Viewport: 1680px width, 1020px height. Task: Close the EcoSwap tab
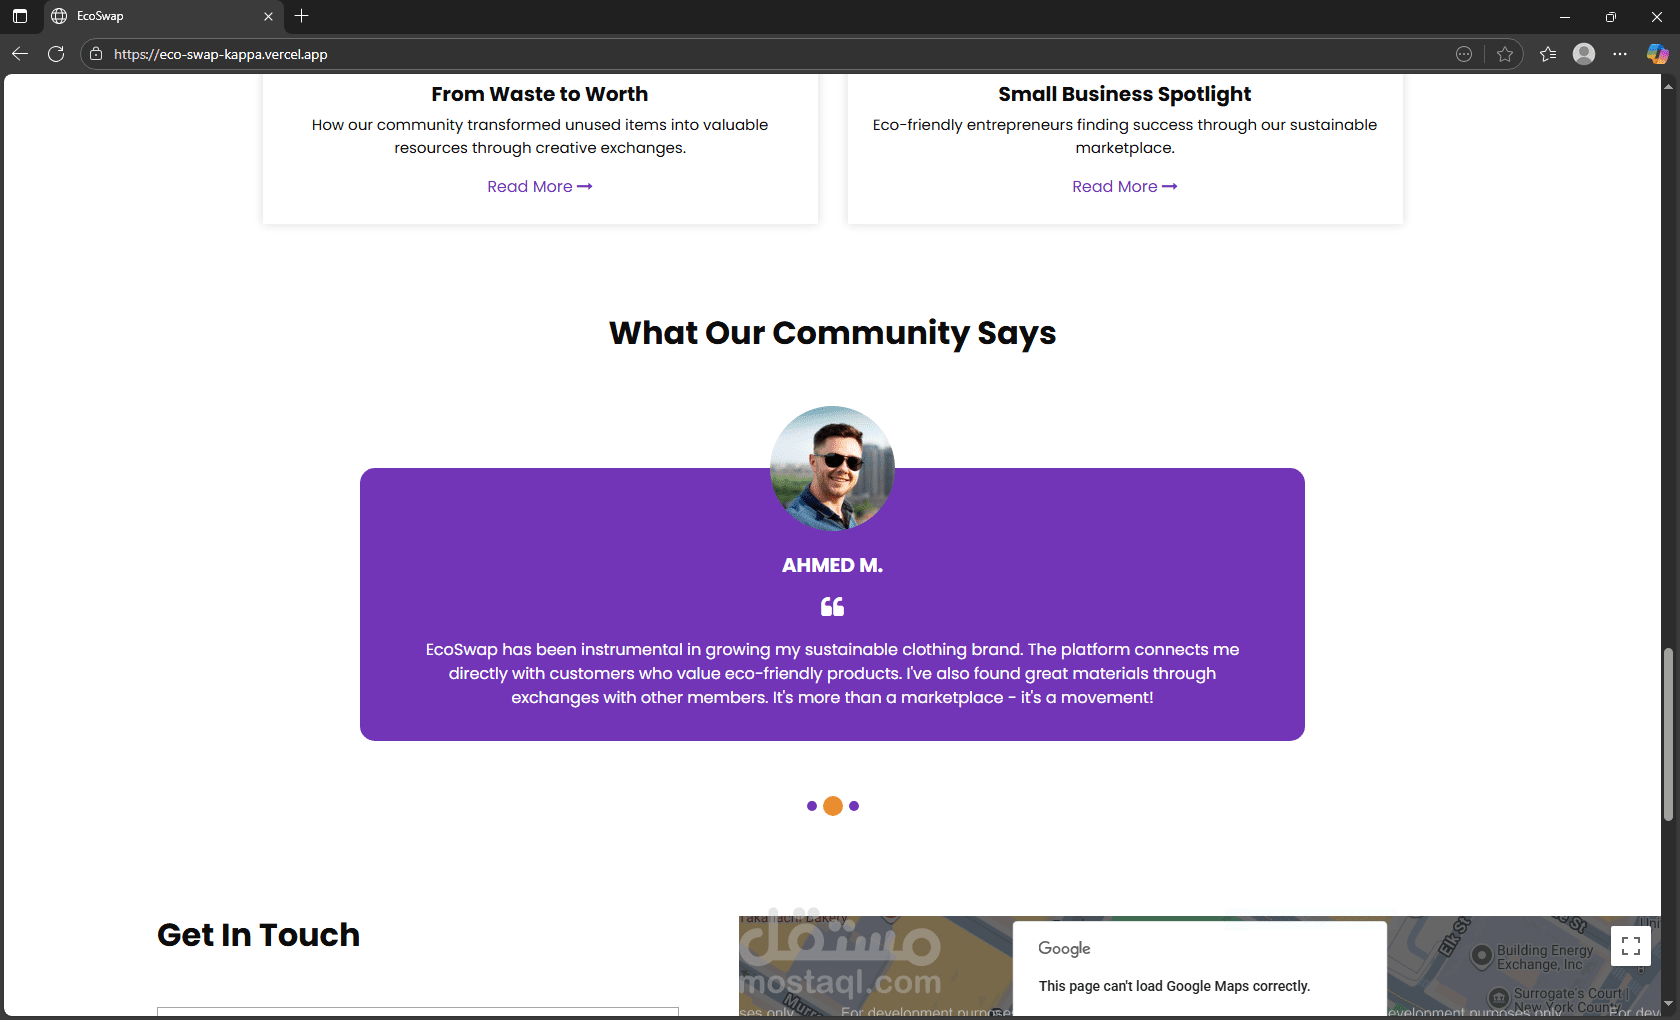click(268, 16)
